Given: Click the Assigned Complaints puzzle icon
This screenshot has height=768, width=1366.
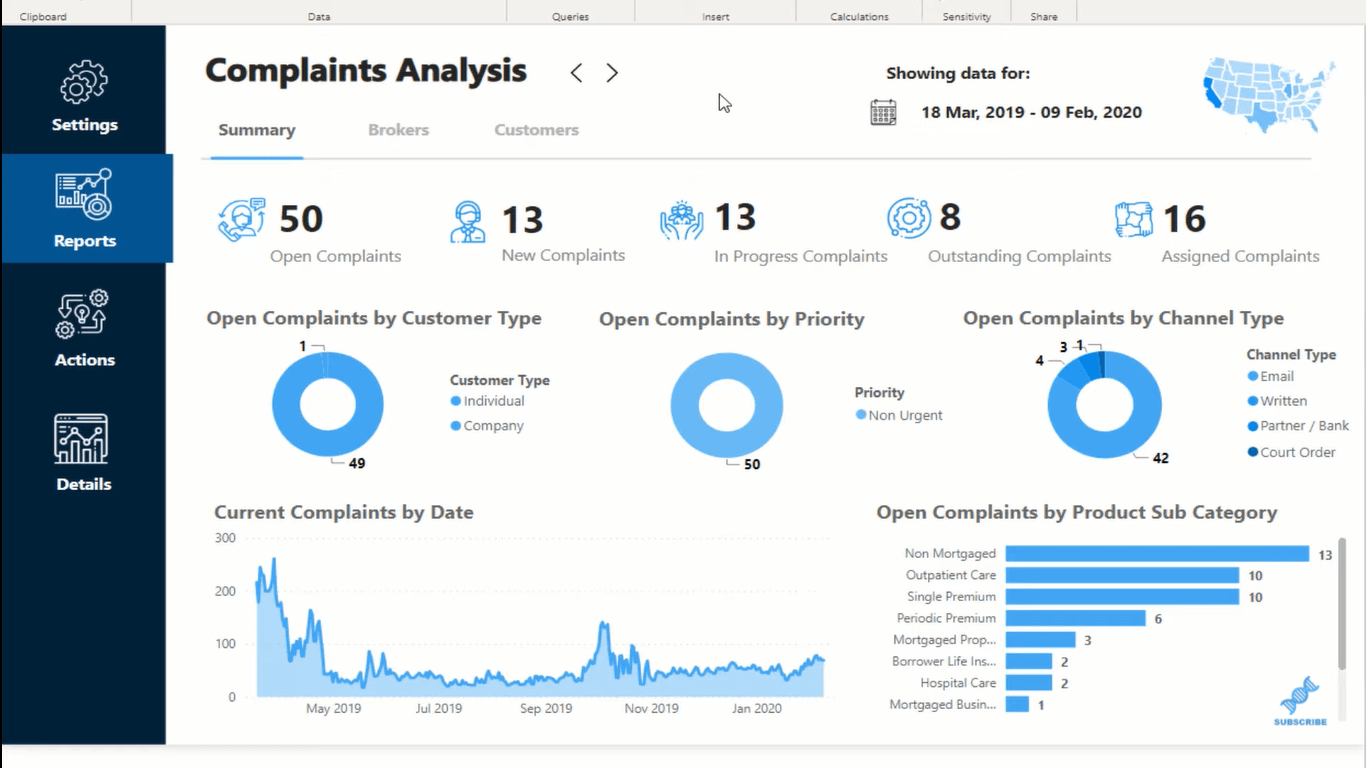Looking at the screenshot, I should pos(1134,220).
